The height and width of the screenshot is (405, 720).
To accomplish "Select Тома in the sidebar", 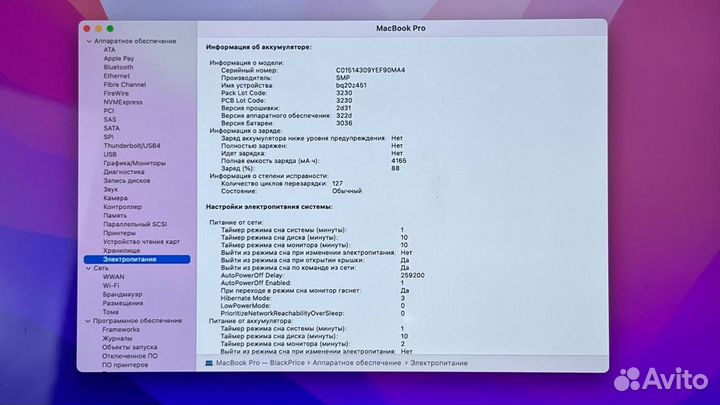I will pos(110,312).
